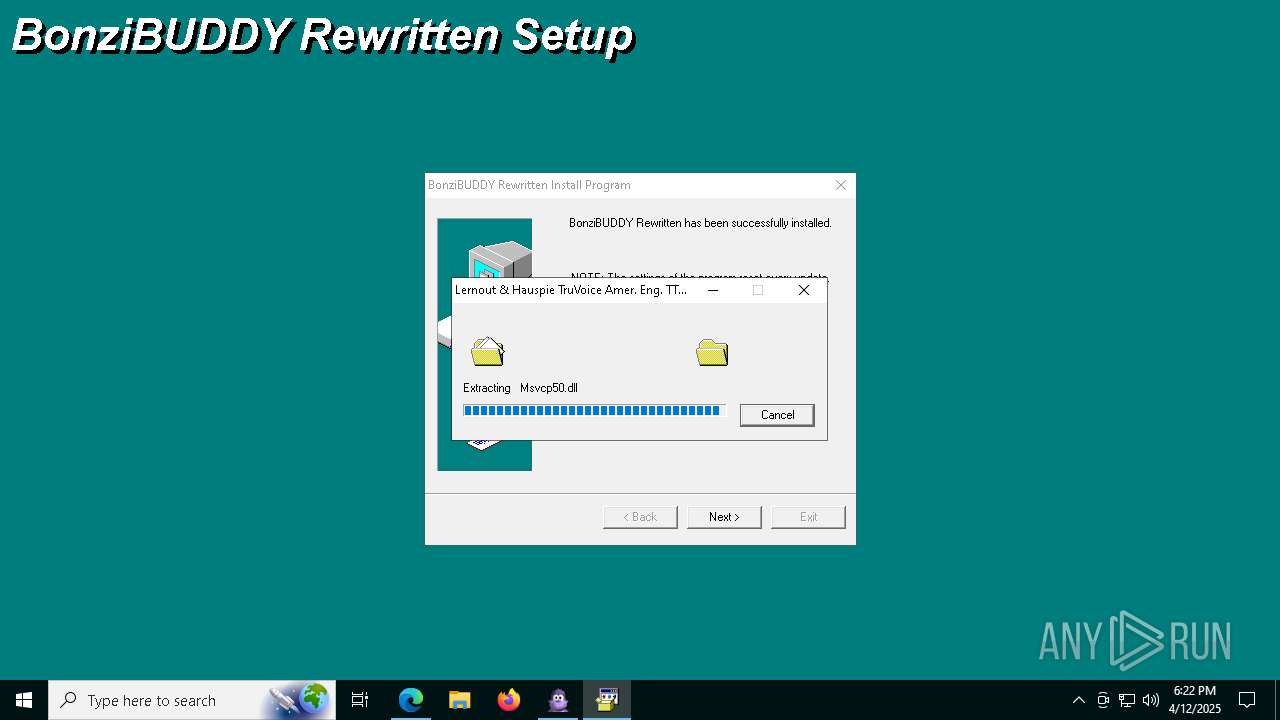Image resolution: width=1280 pixels, height=720 pixels.
Task: Open the volume control tray icon
Action: (1151, 700)
